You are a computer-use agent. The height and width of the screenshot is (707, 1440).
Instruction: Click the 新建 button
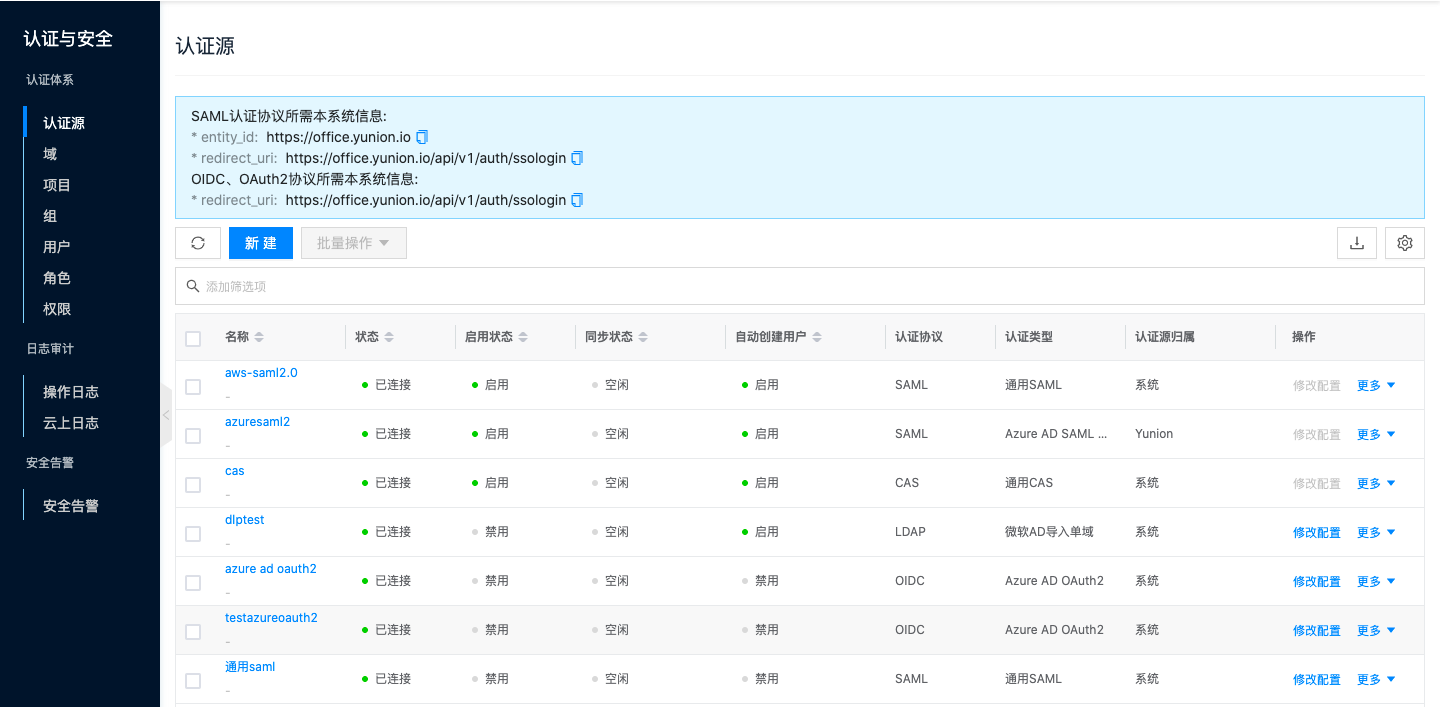pyautogui.click(x=260, y=243)
